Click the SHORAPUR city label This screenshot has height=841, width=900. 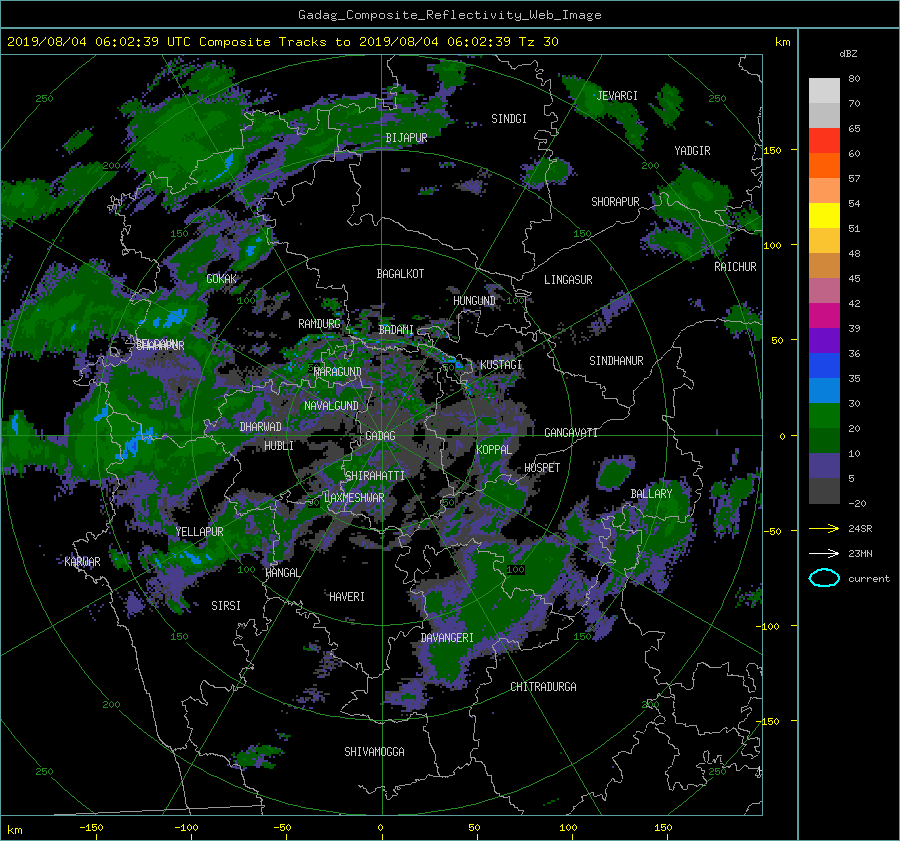tap(615, 202)
